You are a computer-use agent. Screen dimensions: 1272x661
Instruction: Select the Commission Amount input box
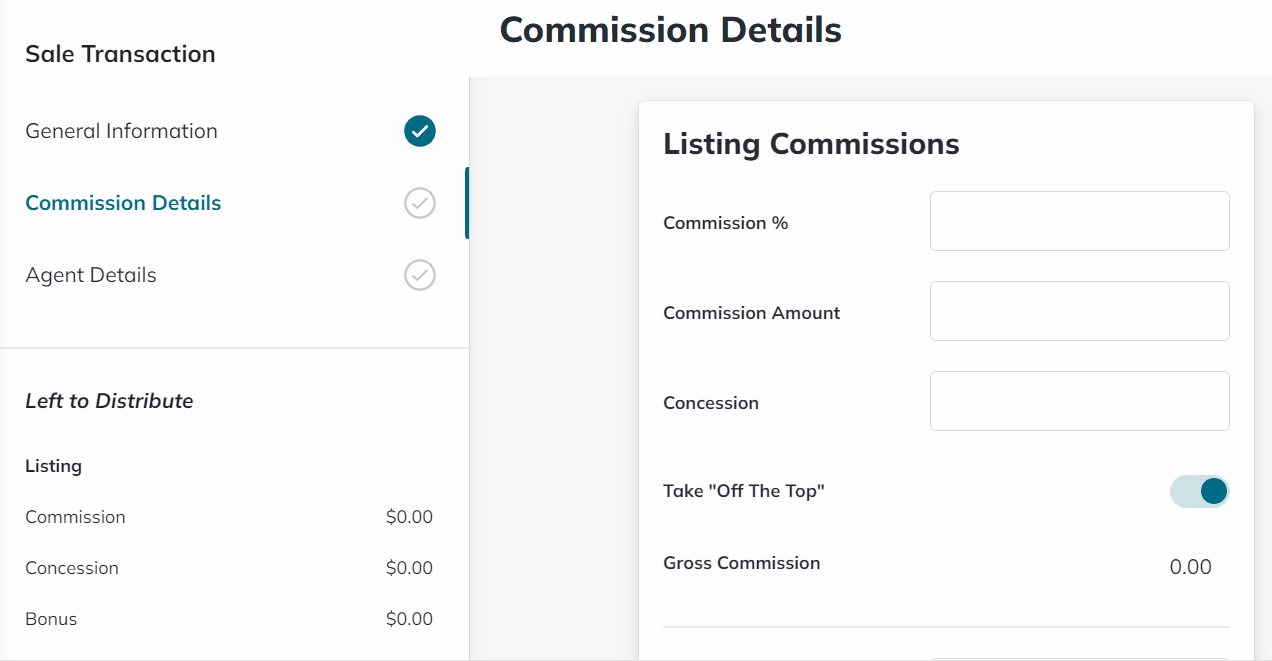(1079, 311)
